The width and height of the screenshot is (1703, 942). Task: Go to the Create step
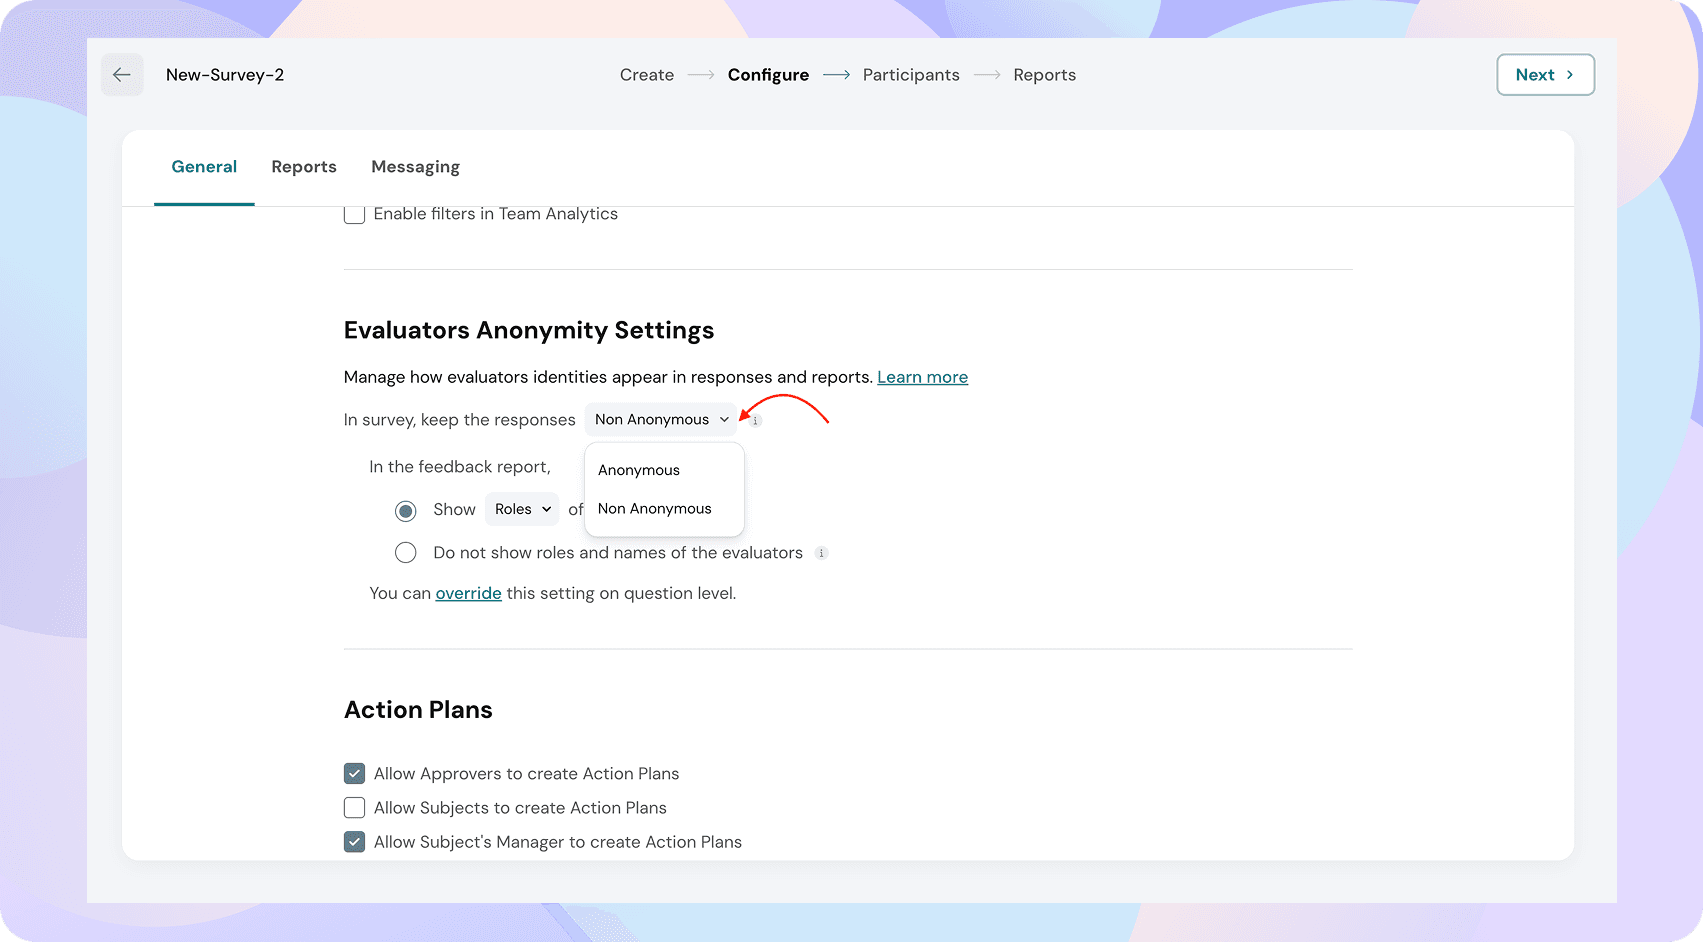click(x=646, y=75)
